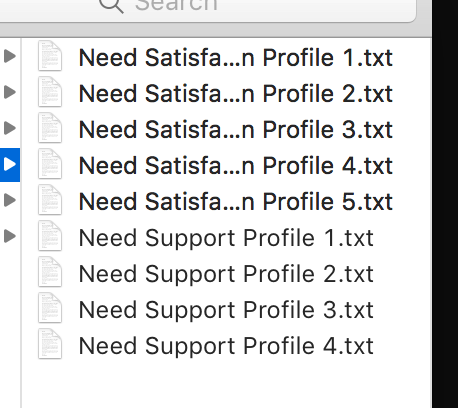Select file icon of Need Support Profile 2.txt
Screen dimensions: 458x408
pos(50,272)
